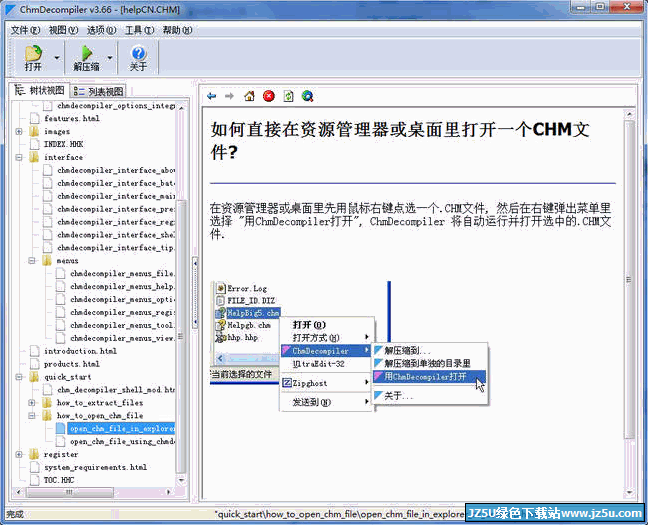Select chmdecompiler_menus_tool item

[x=122, y=325]
